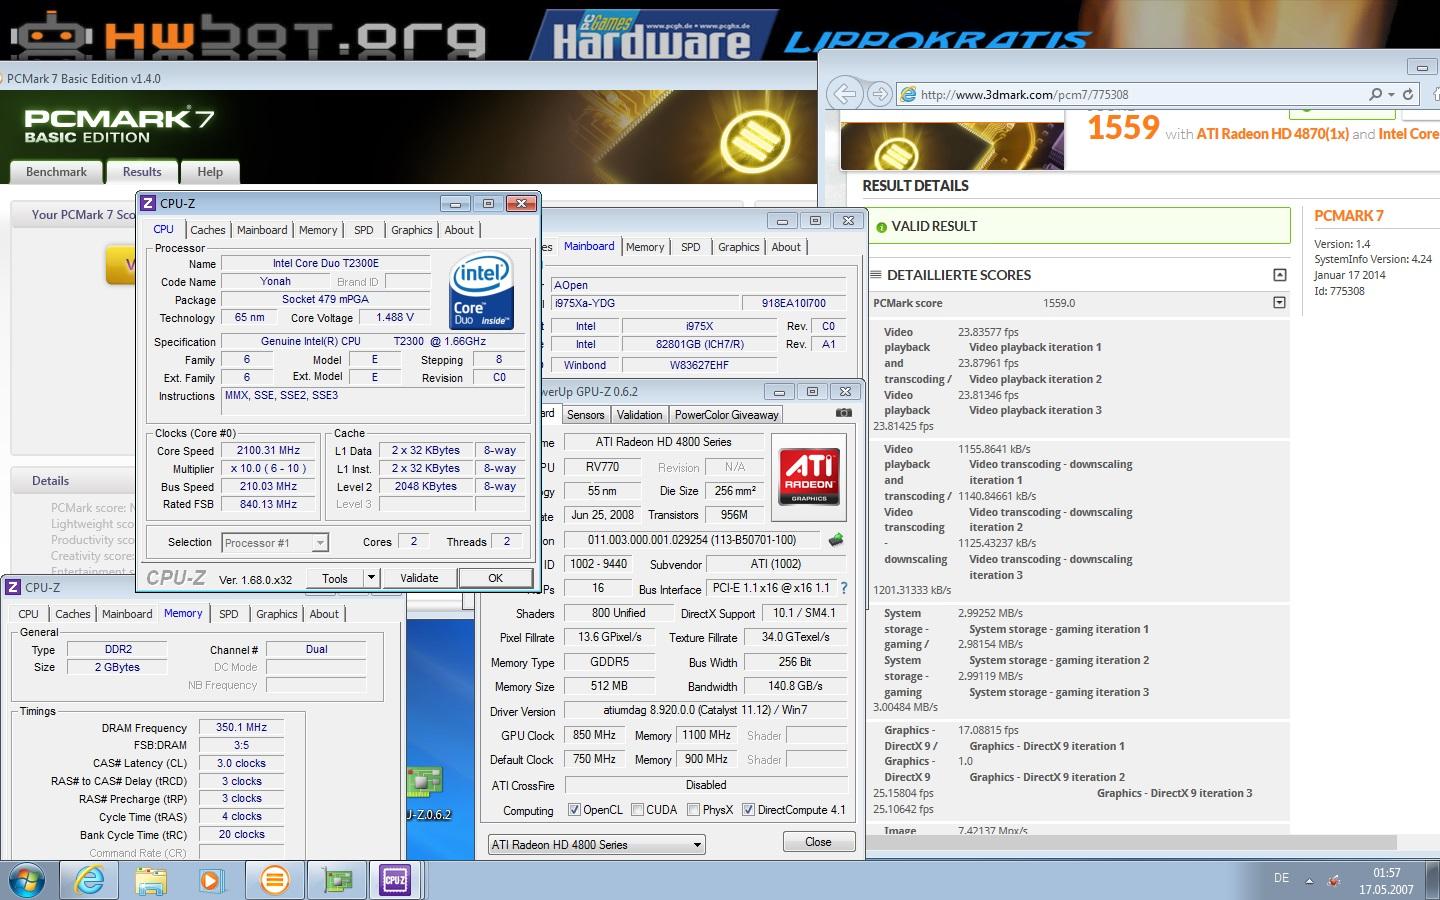Click the Z icon of the CPU-Z Memory window
The height and width of the screenshot is (900, 1440).
13,587
